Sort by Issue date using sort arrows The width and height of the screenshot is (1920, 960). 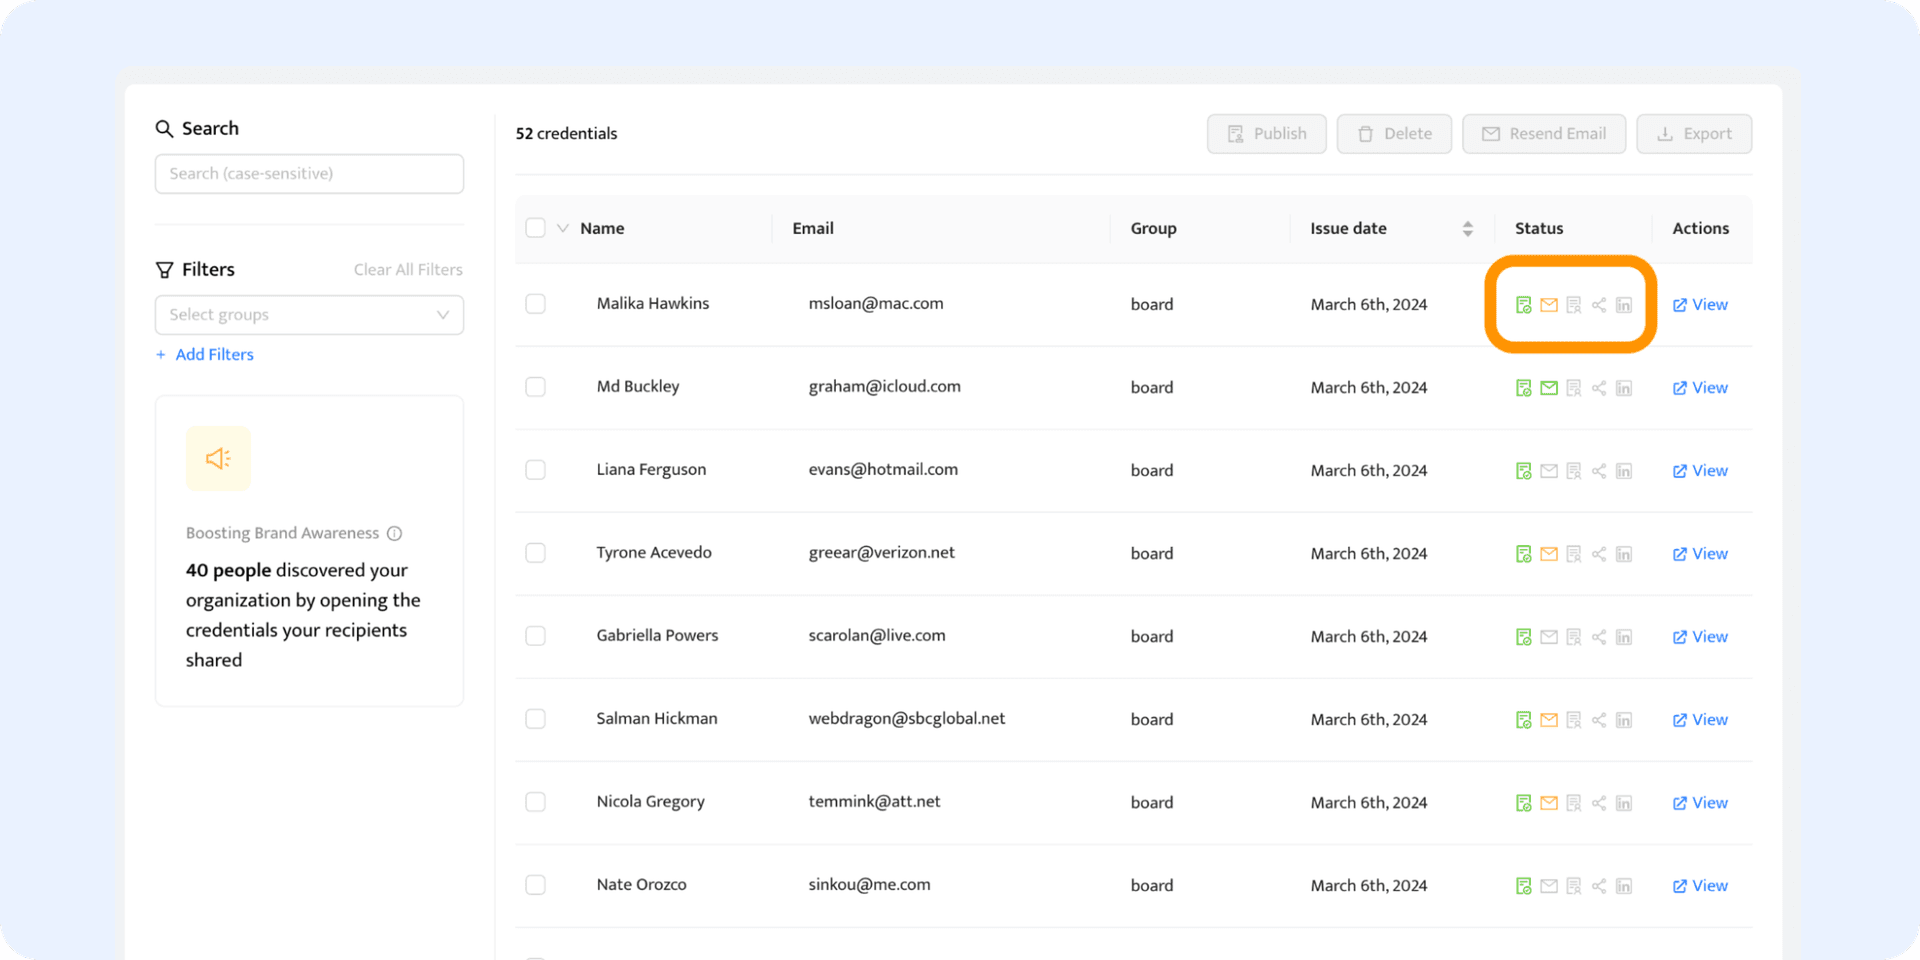pyautogui.click(x=1467, y=229)
